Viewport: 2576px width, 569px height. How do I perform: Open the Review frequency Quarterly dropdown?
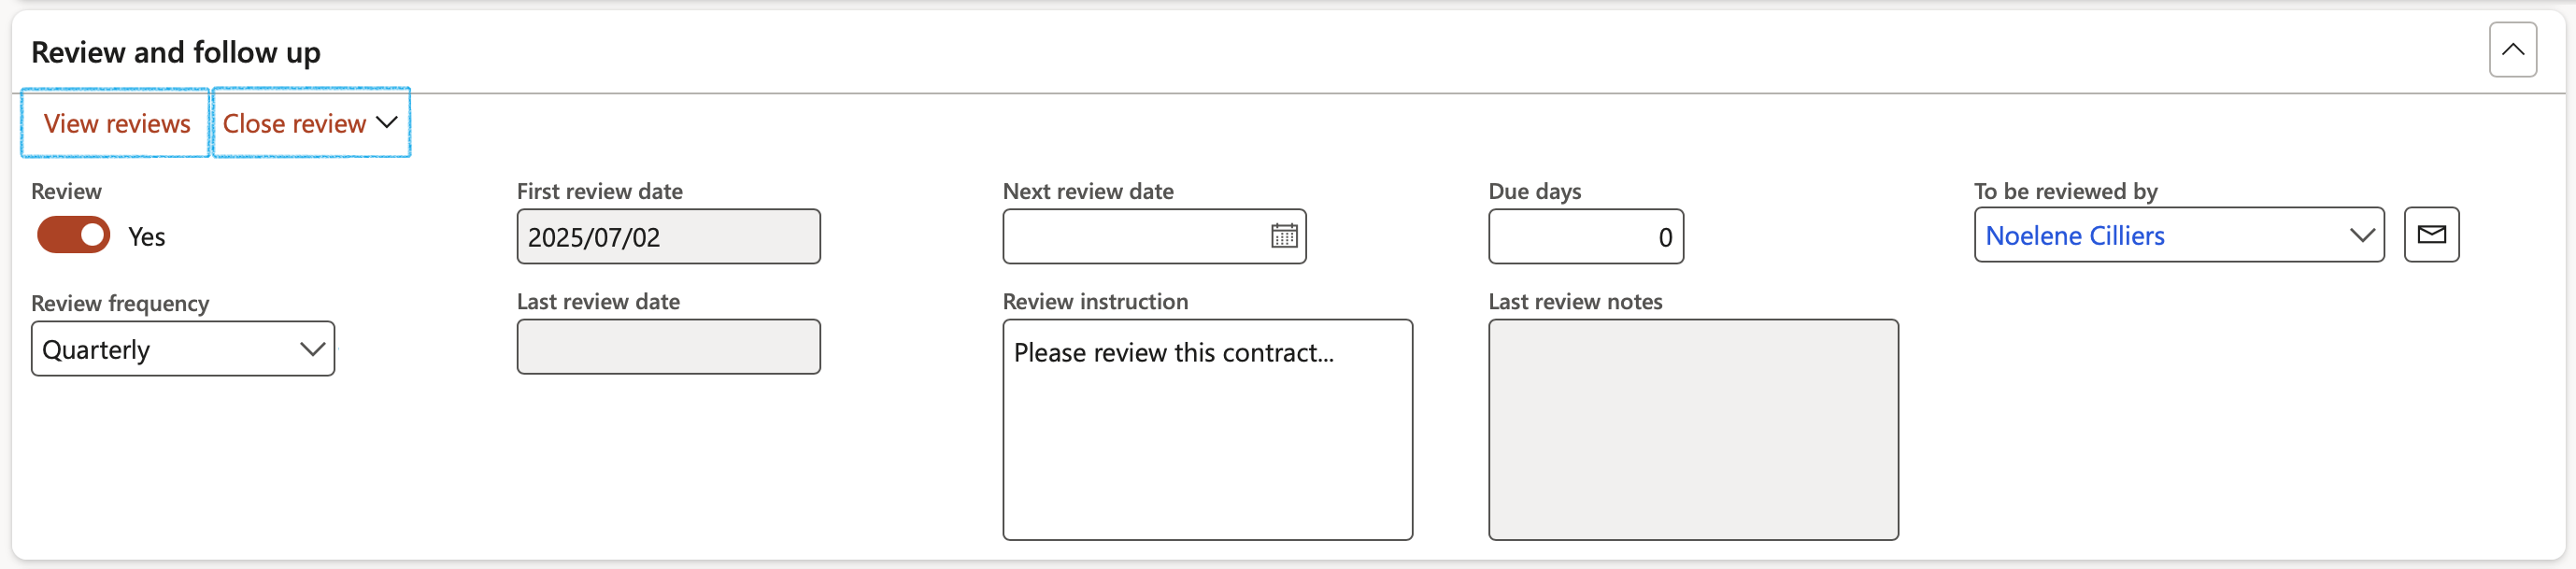tap(183, 349)
